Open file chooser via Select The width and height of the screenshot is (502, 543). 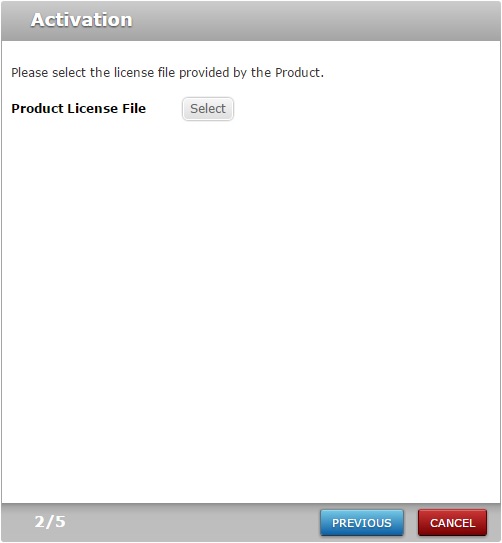tap(208, 109)
